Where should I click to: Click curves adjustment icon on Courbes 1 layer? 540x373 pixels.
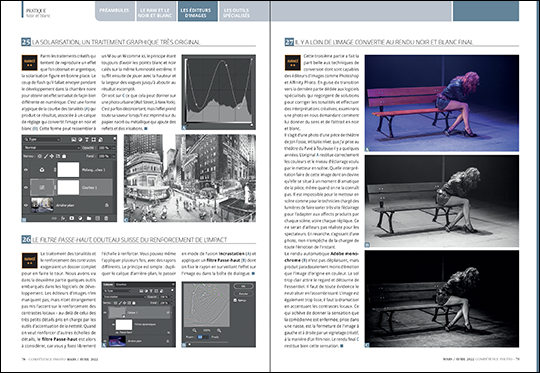pos(42,187)
